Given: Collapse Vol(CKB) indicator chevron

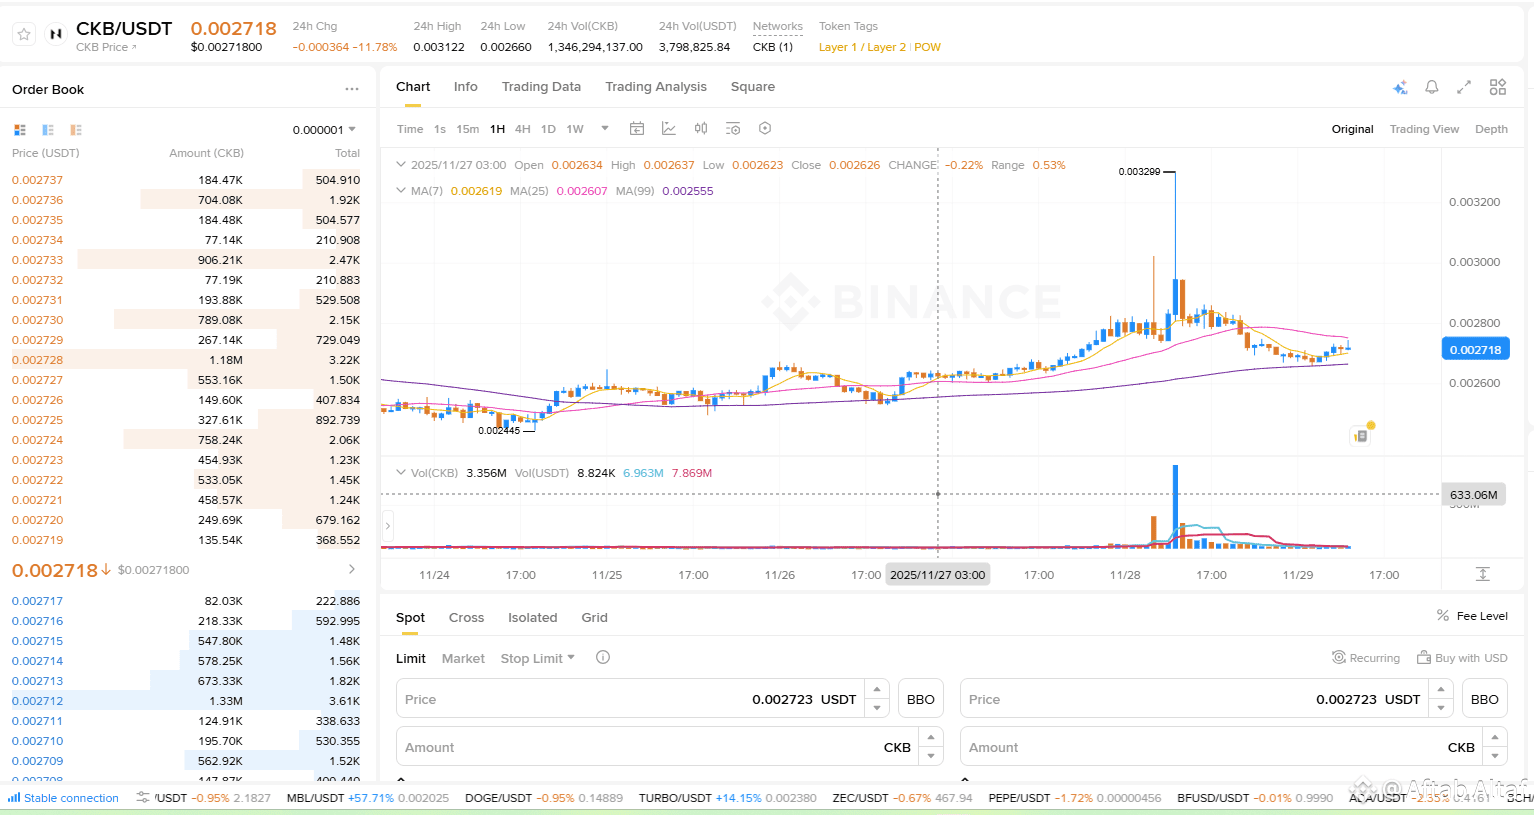Looking at the screenshot, I should pyautogui.click(x=401, y=473).
